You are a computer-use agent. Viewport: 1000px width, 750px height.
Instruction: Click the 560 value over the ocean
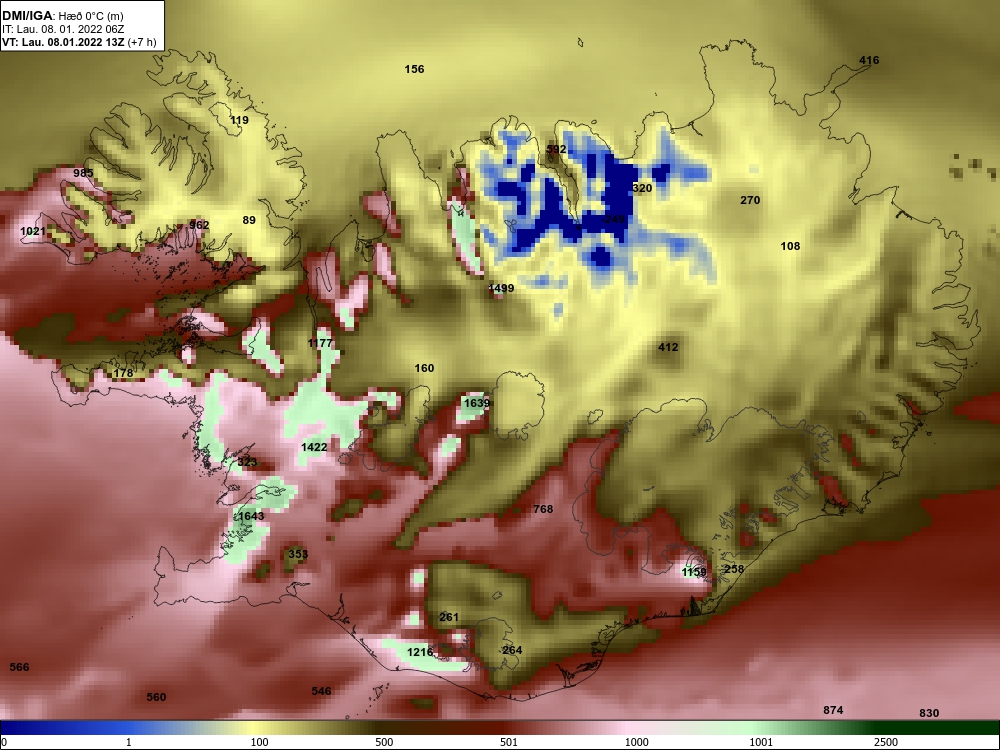(156, 697)
